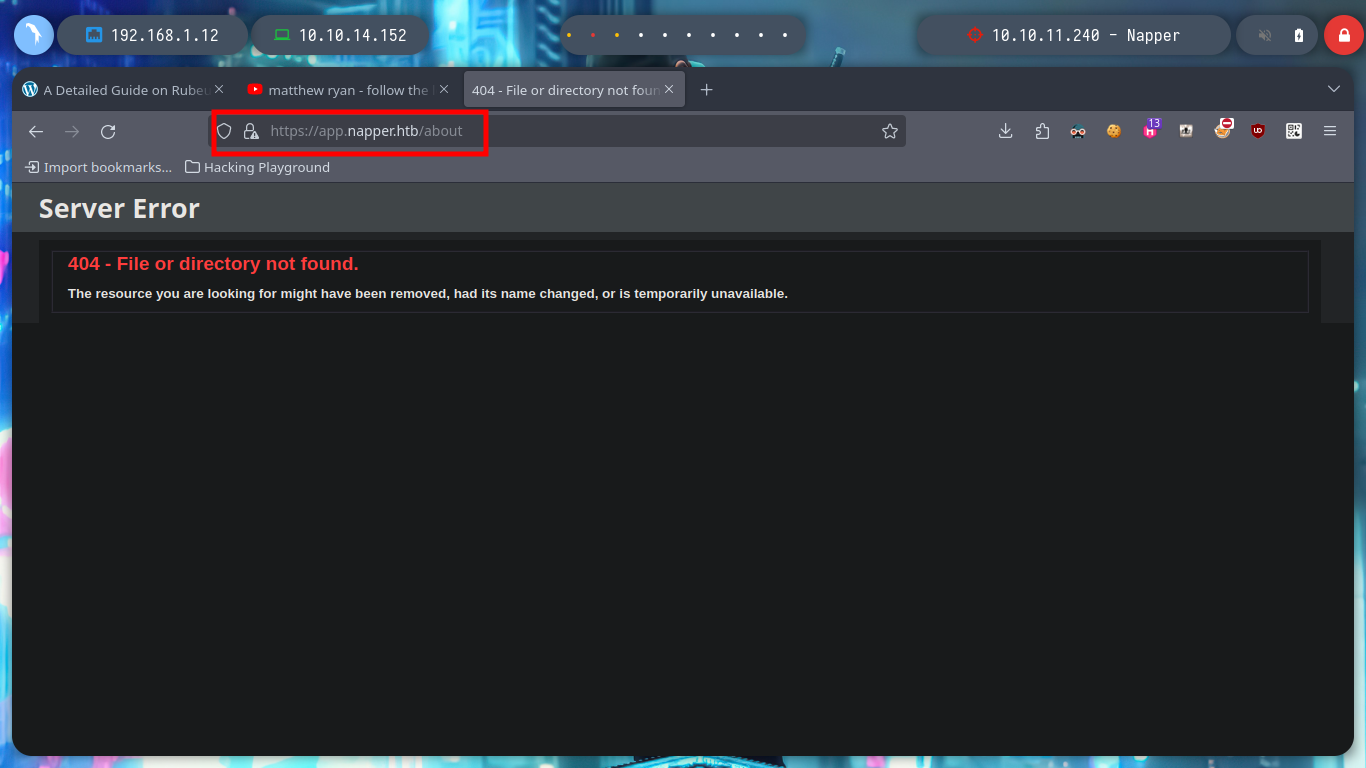
Task: Open the cookie editor extension
Action: coord(1114,131)
